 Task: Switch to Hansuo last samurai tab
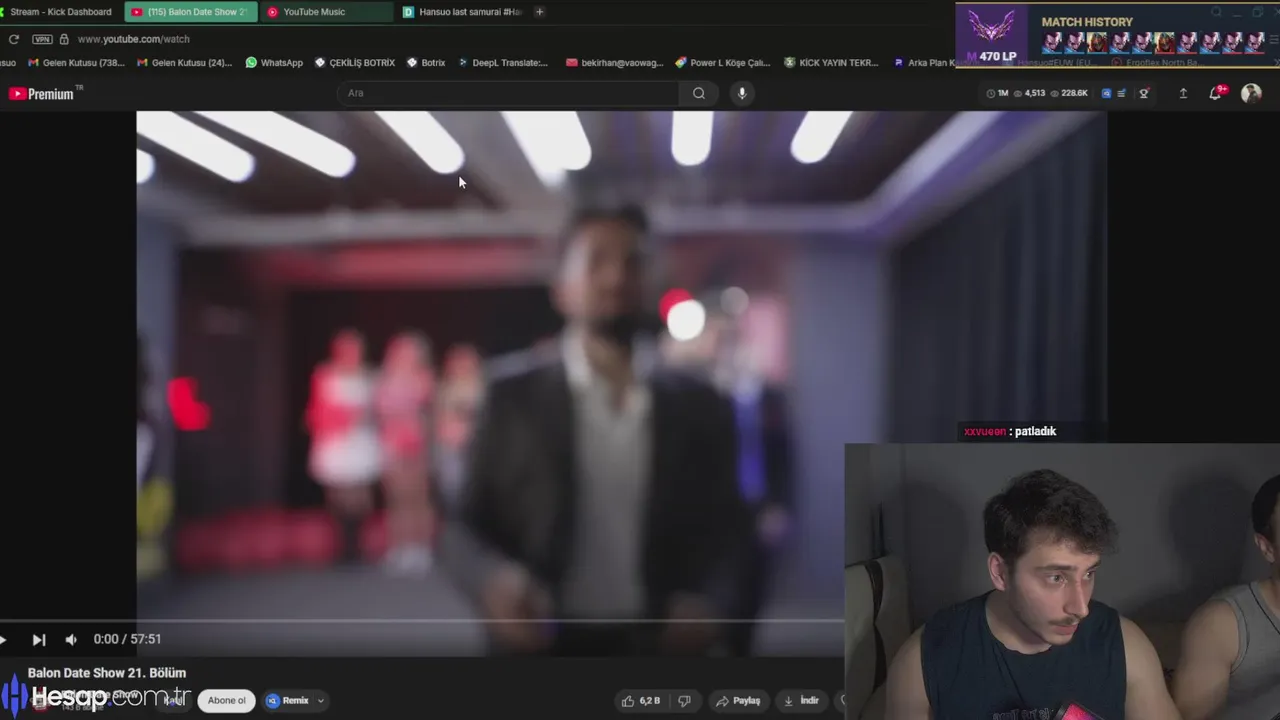pos(462,12)
